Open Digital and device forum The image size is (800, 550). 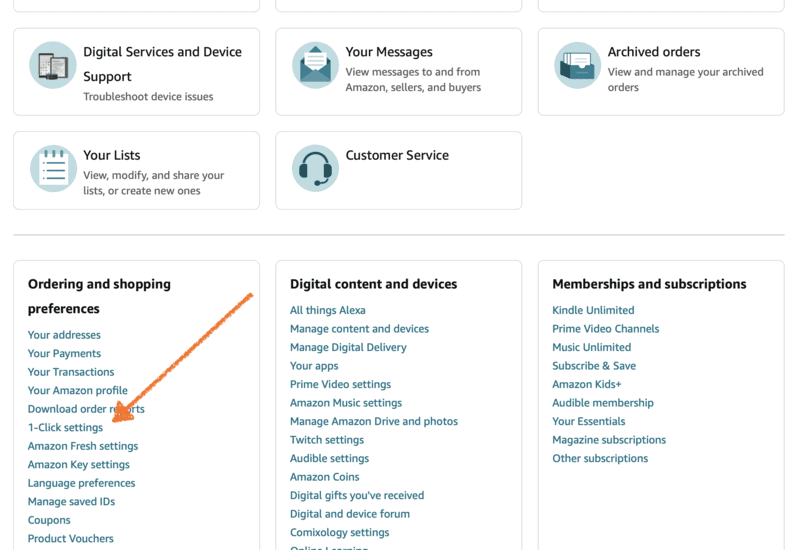350,514
